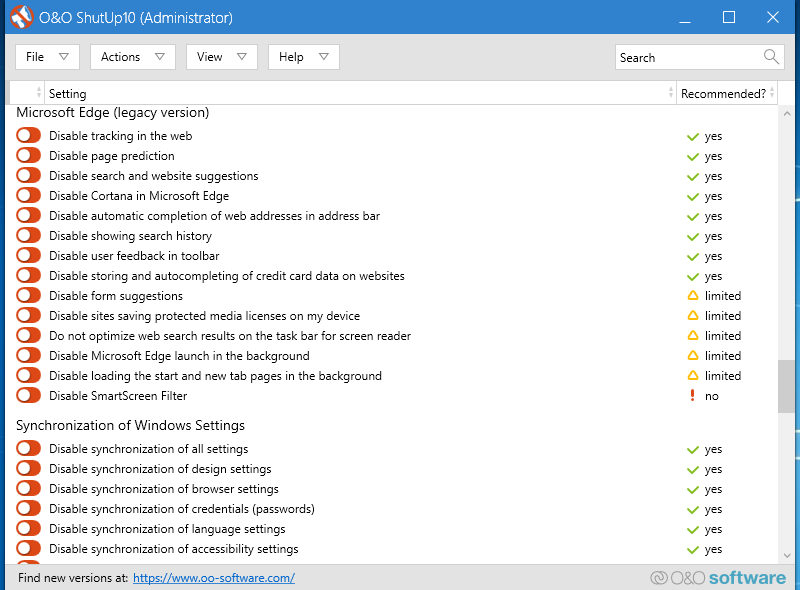Click yellow limited icon for protected media licenses row
This screenshot has height=590, width=800.
coord(692,315)
